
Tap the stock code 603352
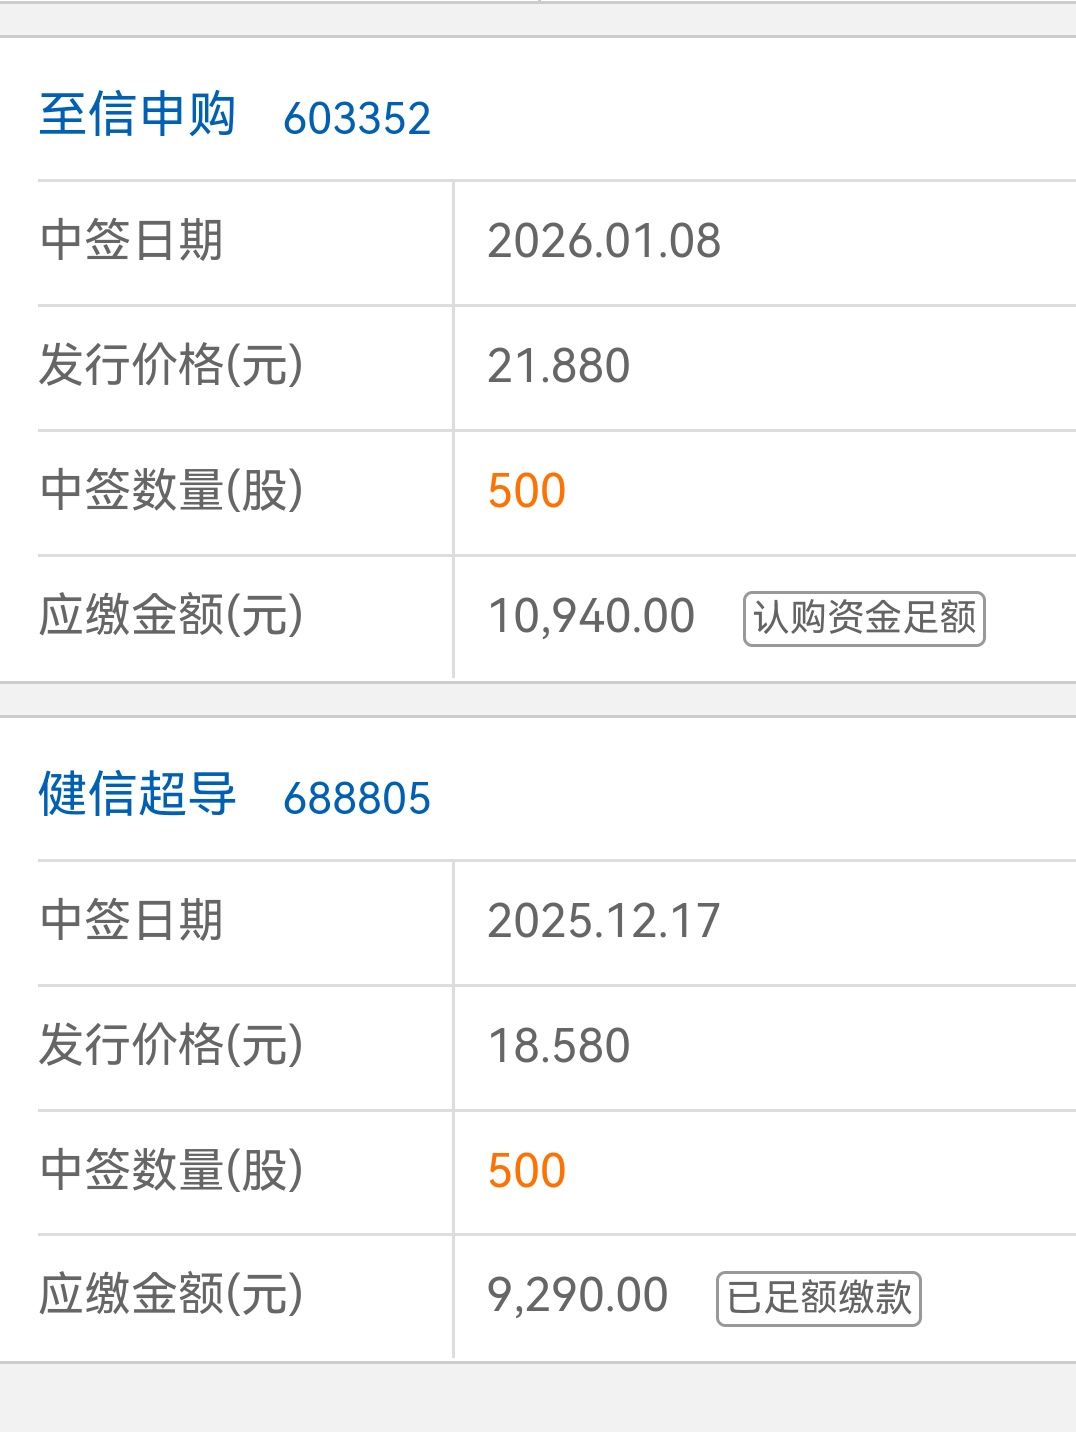357,119
